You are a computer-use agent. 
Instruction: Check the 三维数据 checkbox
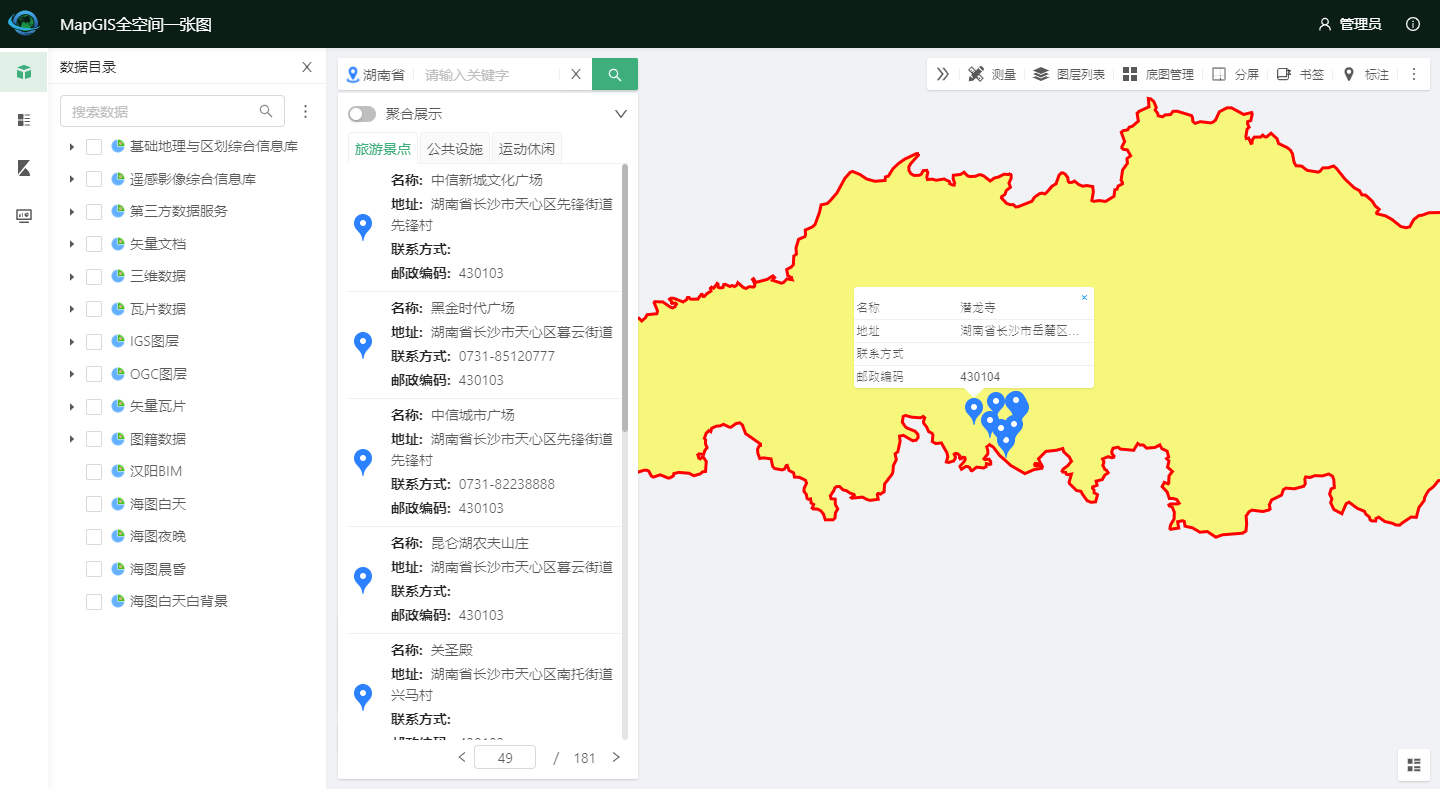pos(94,276)
